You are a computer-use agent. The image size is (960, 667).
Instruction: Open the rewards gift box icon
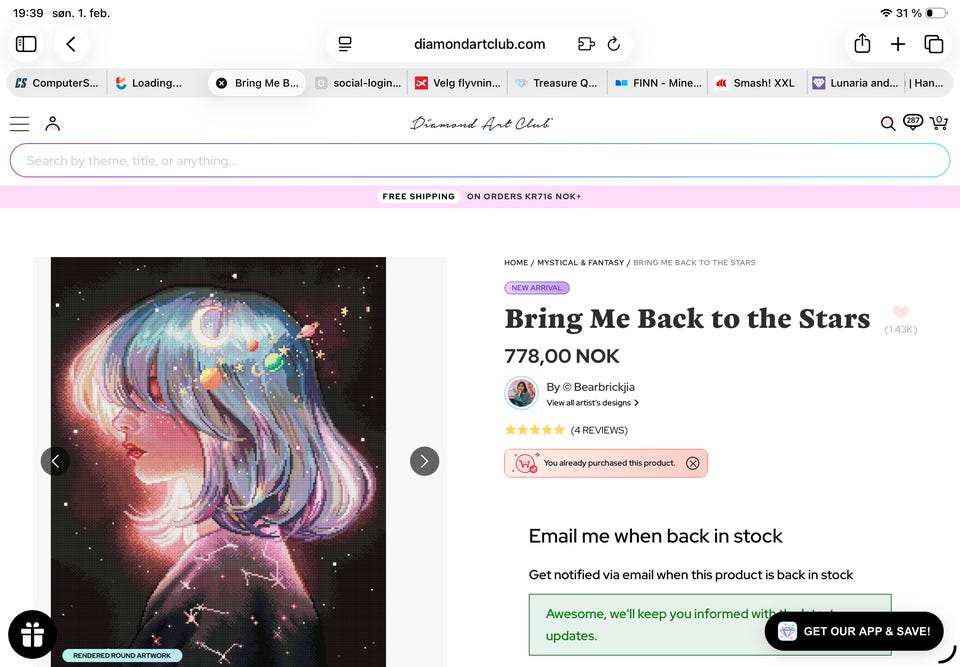pyautogui.click(x=32, y=634)
